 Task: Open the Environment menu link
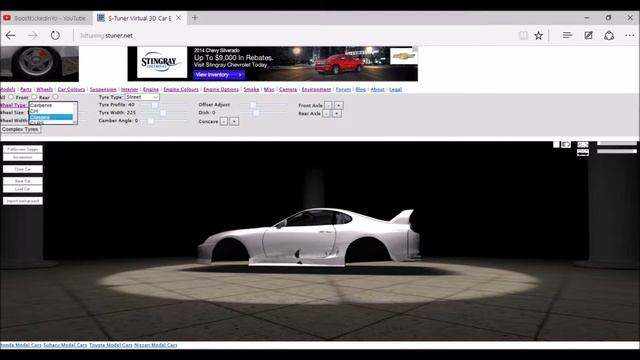point(316,89)
